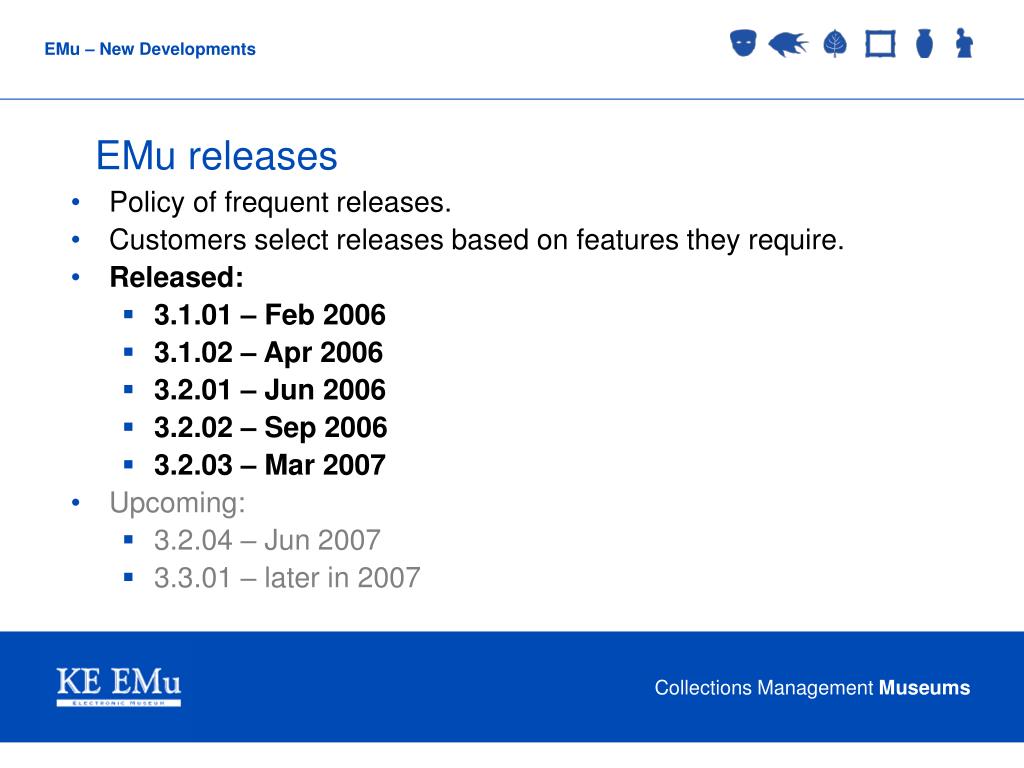Click 'Customers select releases based on features' bullet
Viewport: 1024px width, 768px height.
tap(477, 240)
